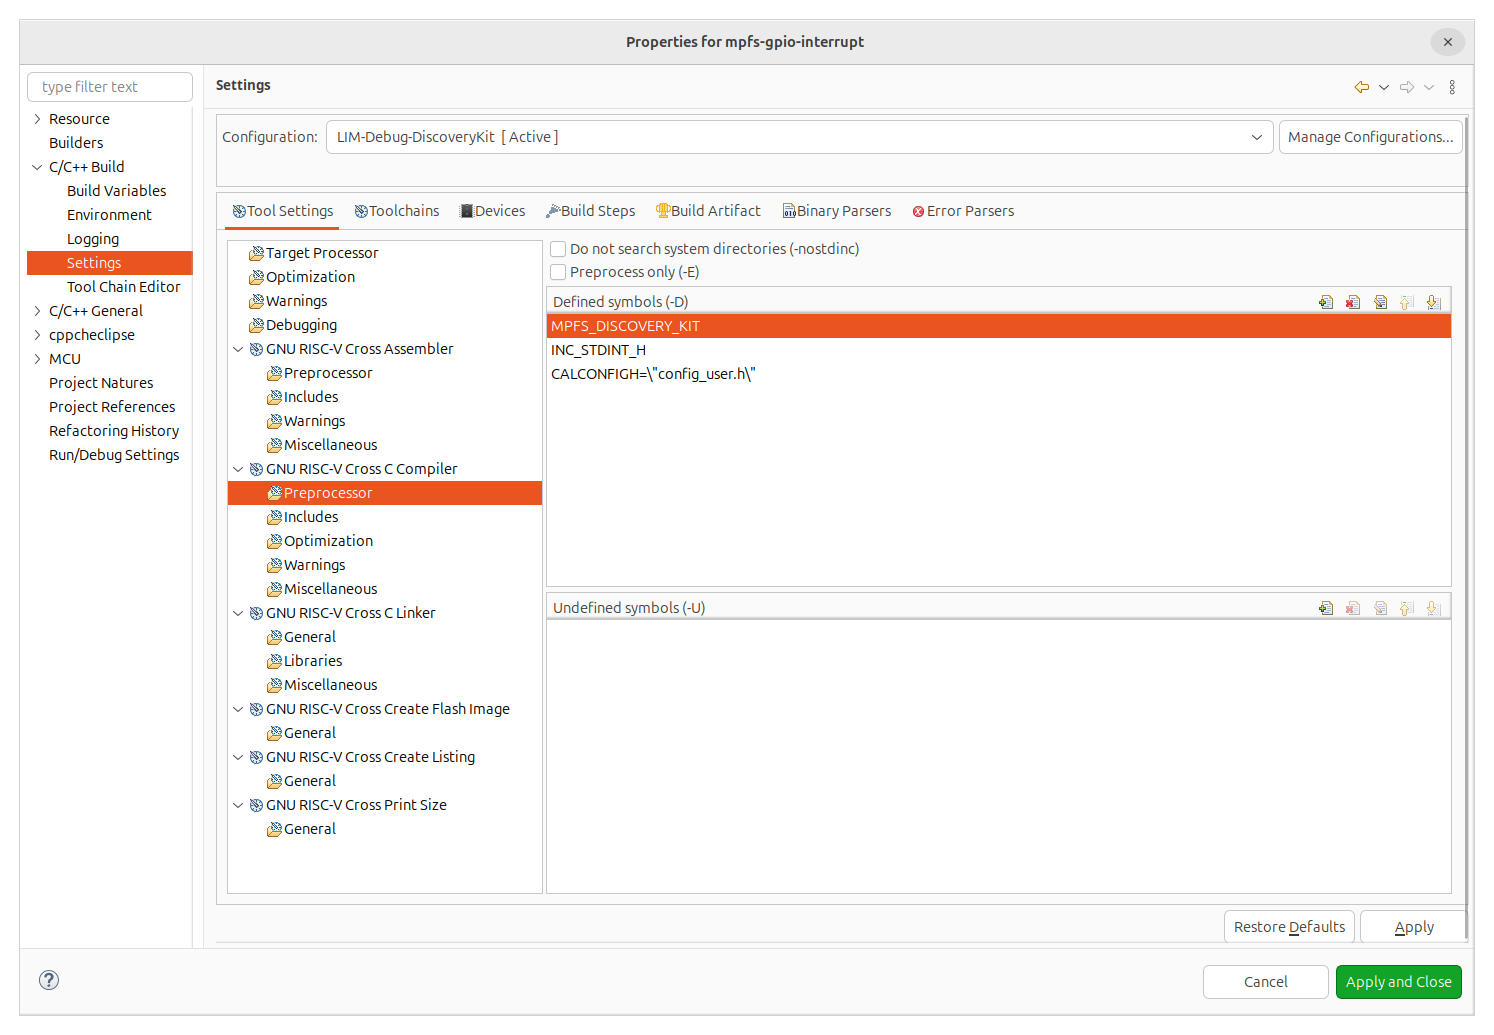Image resolution: width=1494 pixels, height=1035 pixels.
Task: Edit the selected defined symbol
Action: (1381, 301)
